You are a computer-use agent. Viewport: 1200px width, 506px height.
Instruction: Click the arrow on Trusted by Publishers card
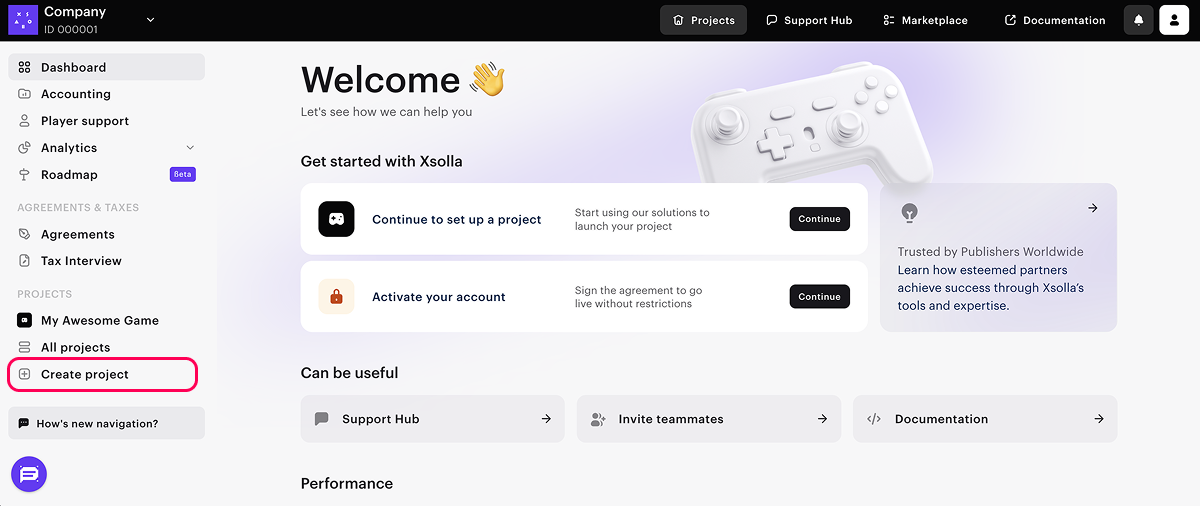(x=1093, y=208)
